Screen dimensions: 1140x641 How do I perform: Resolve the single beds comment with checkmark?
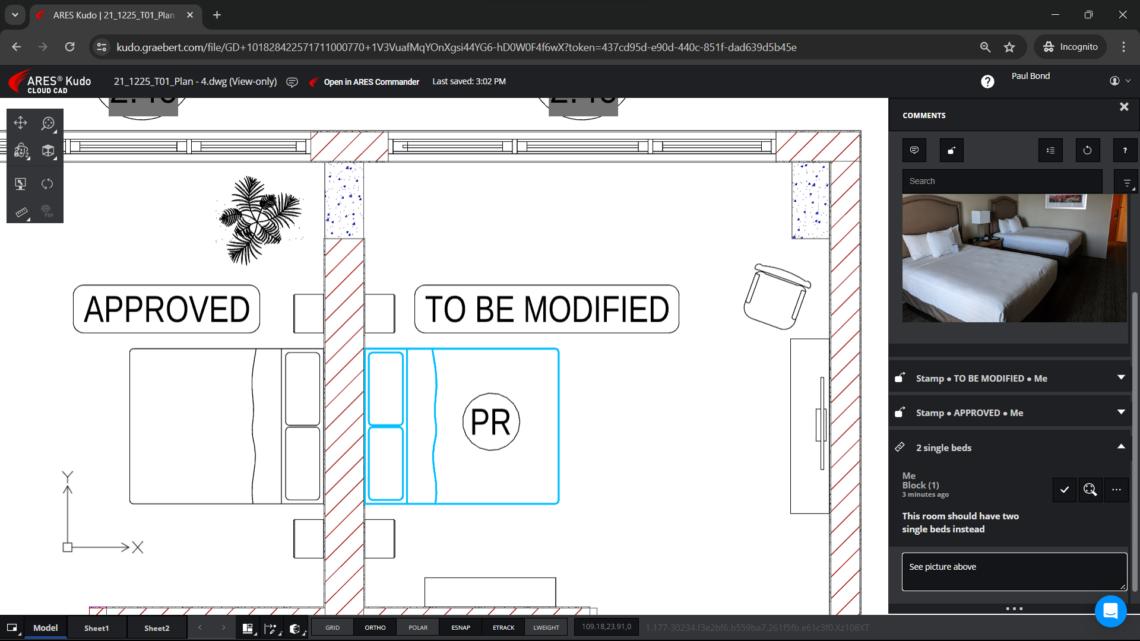[x=1064, y=489]
